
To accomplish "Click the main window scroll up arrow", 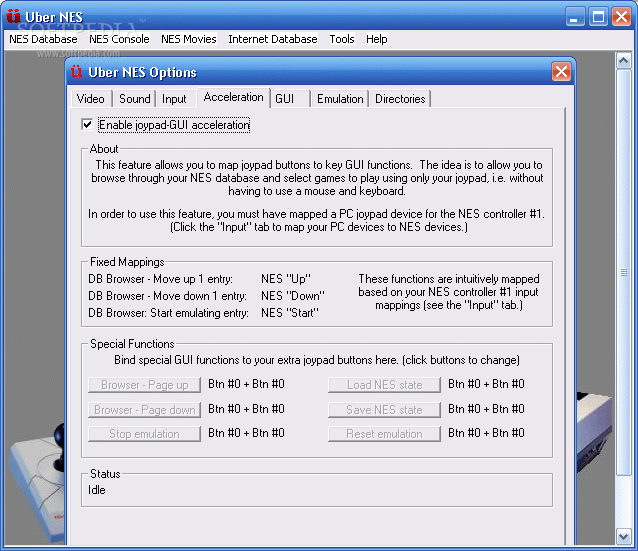I will (x=623, y=61).
